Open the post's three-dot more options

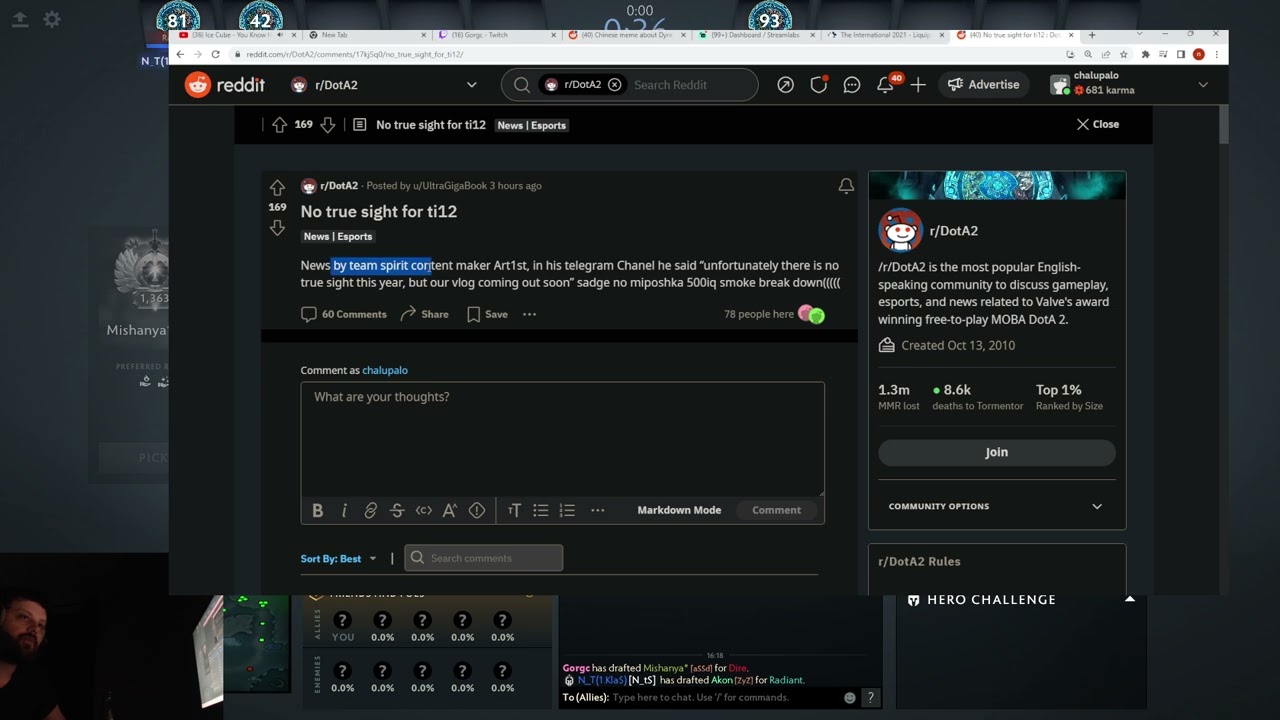530,314
